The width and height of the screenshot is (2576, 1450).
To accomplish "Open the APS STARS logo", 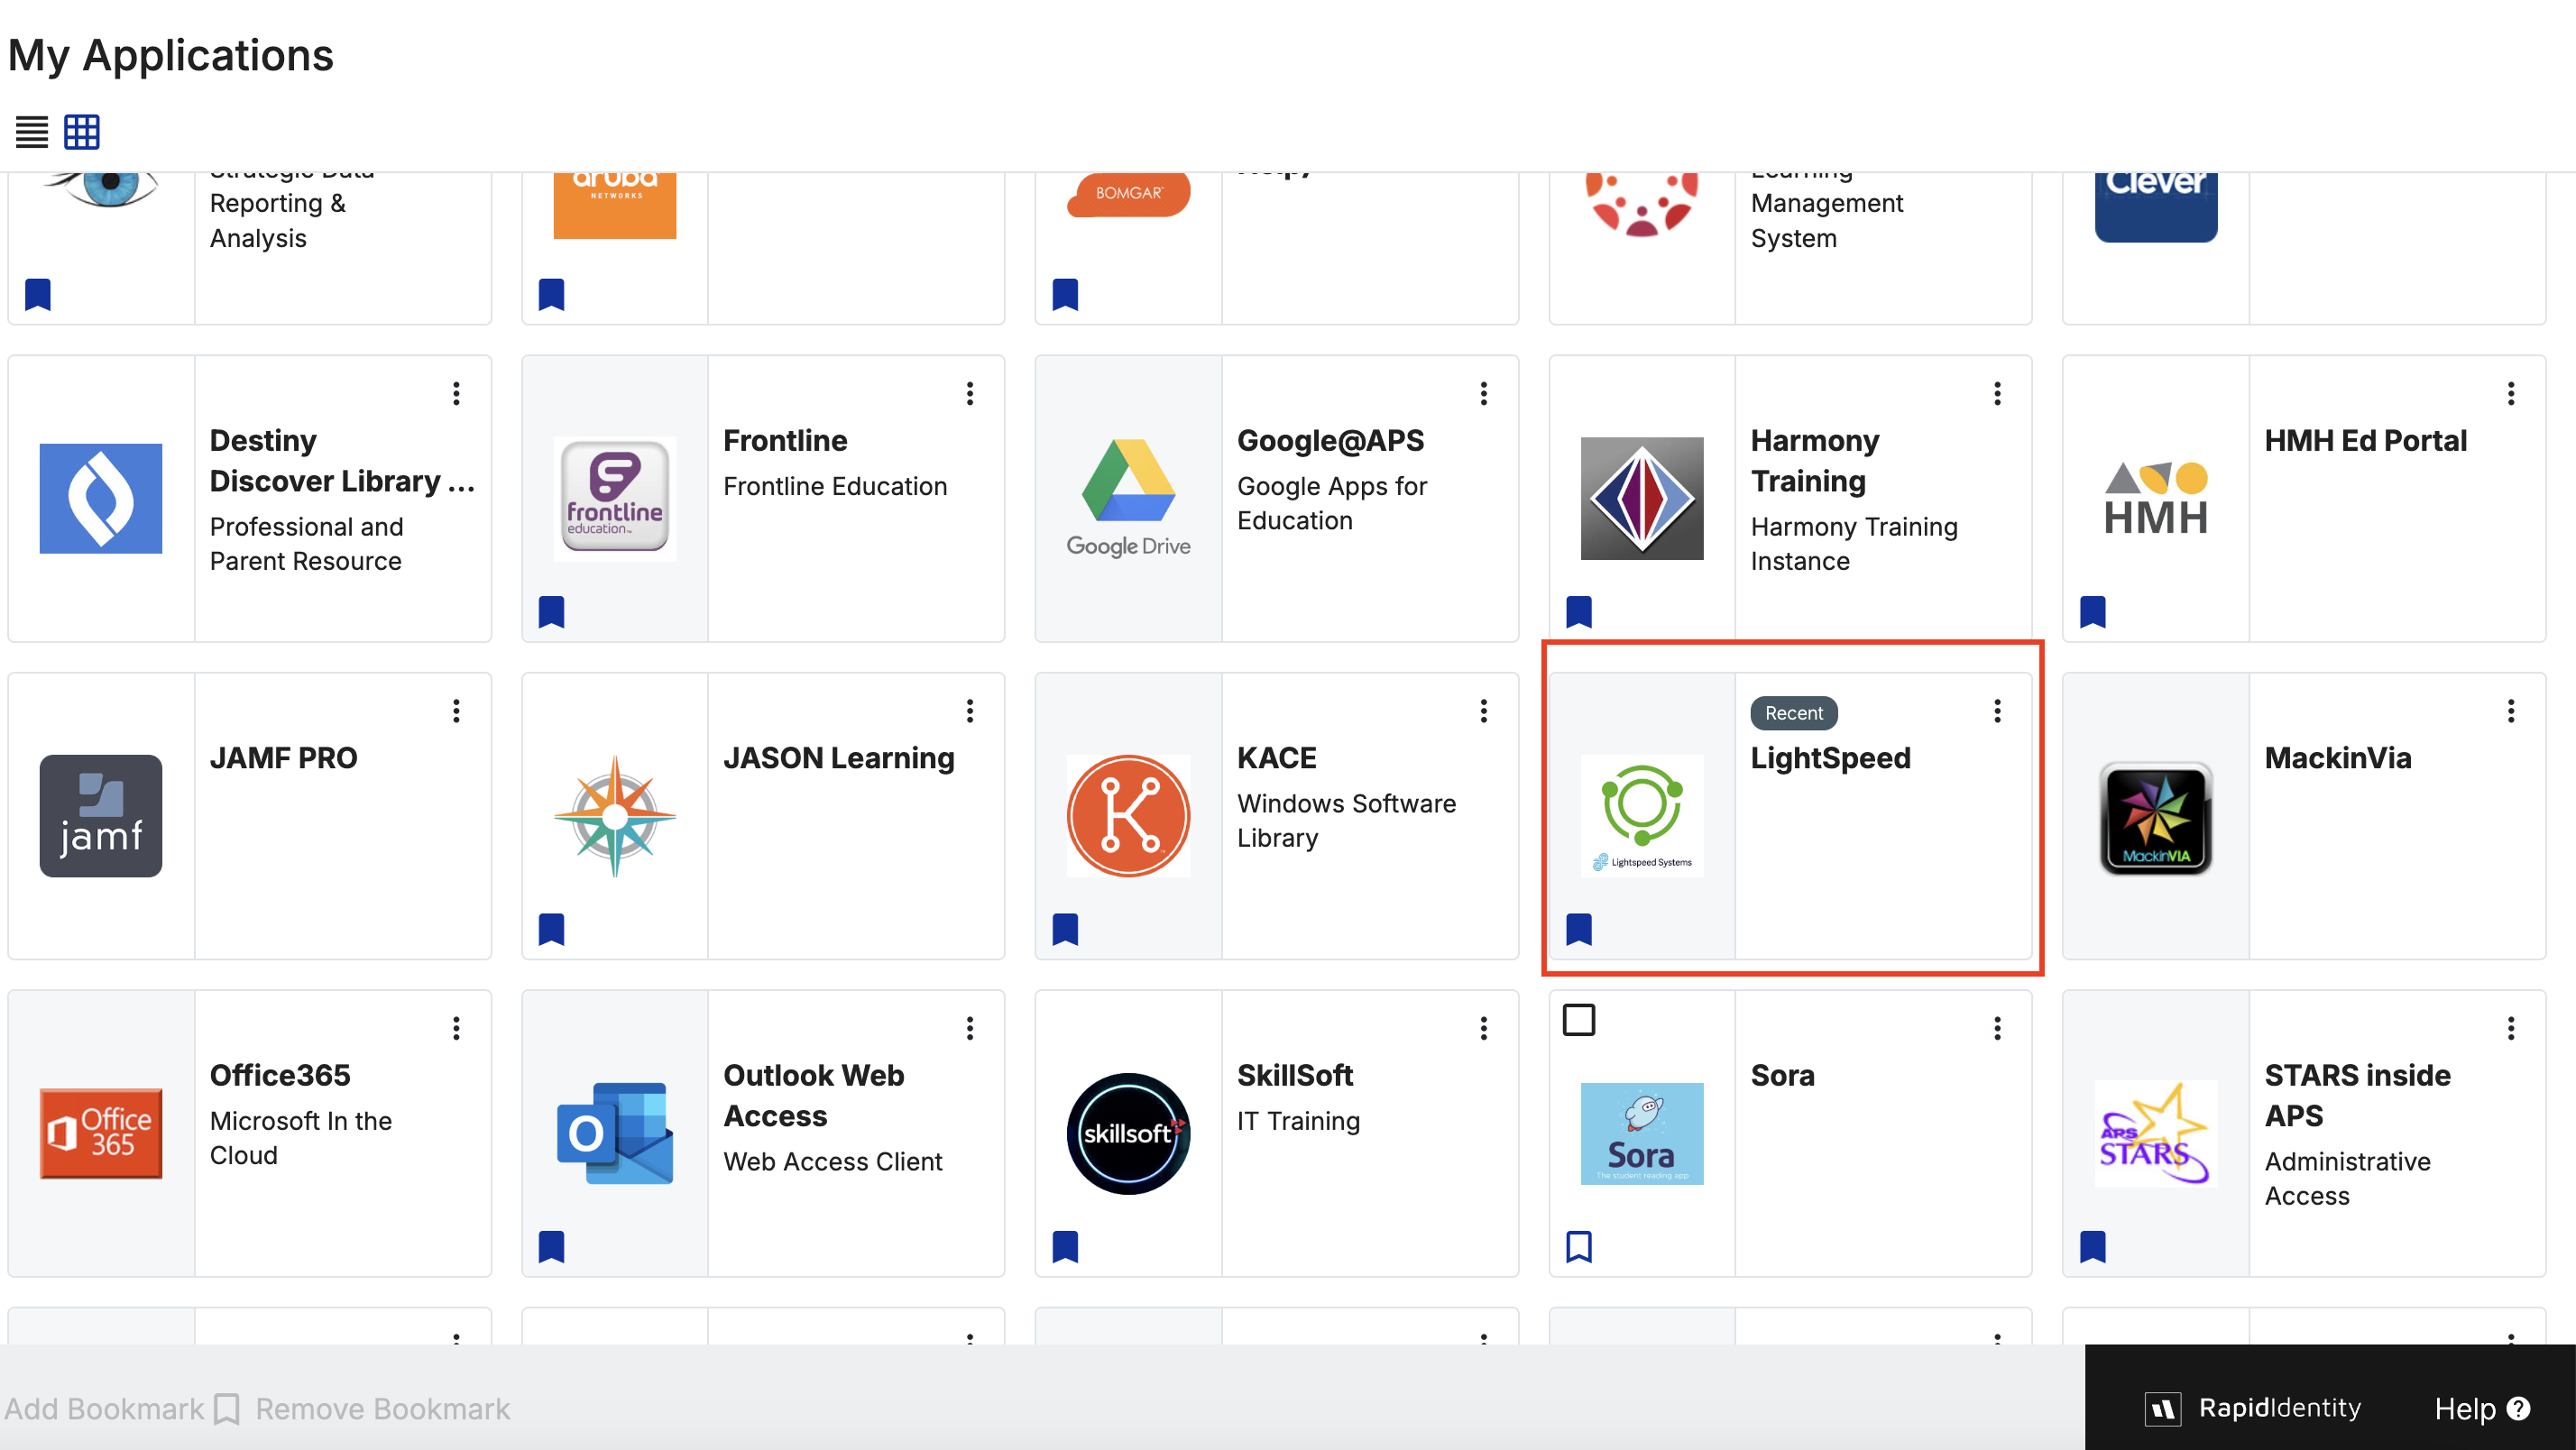I will [x=2156, y=1133].
